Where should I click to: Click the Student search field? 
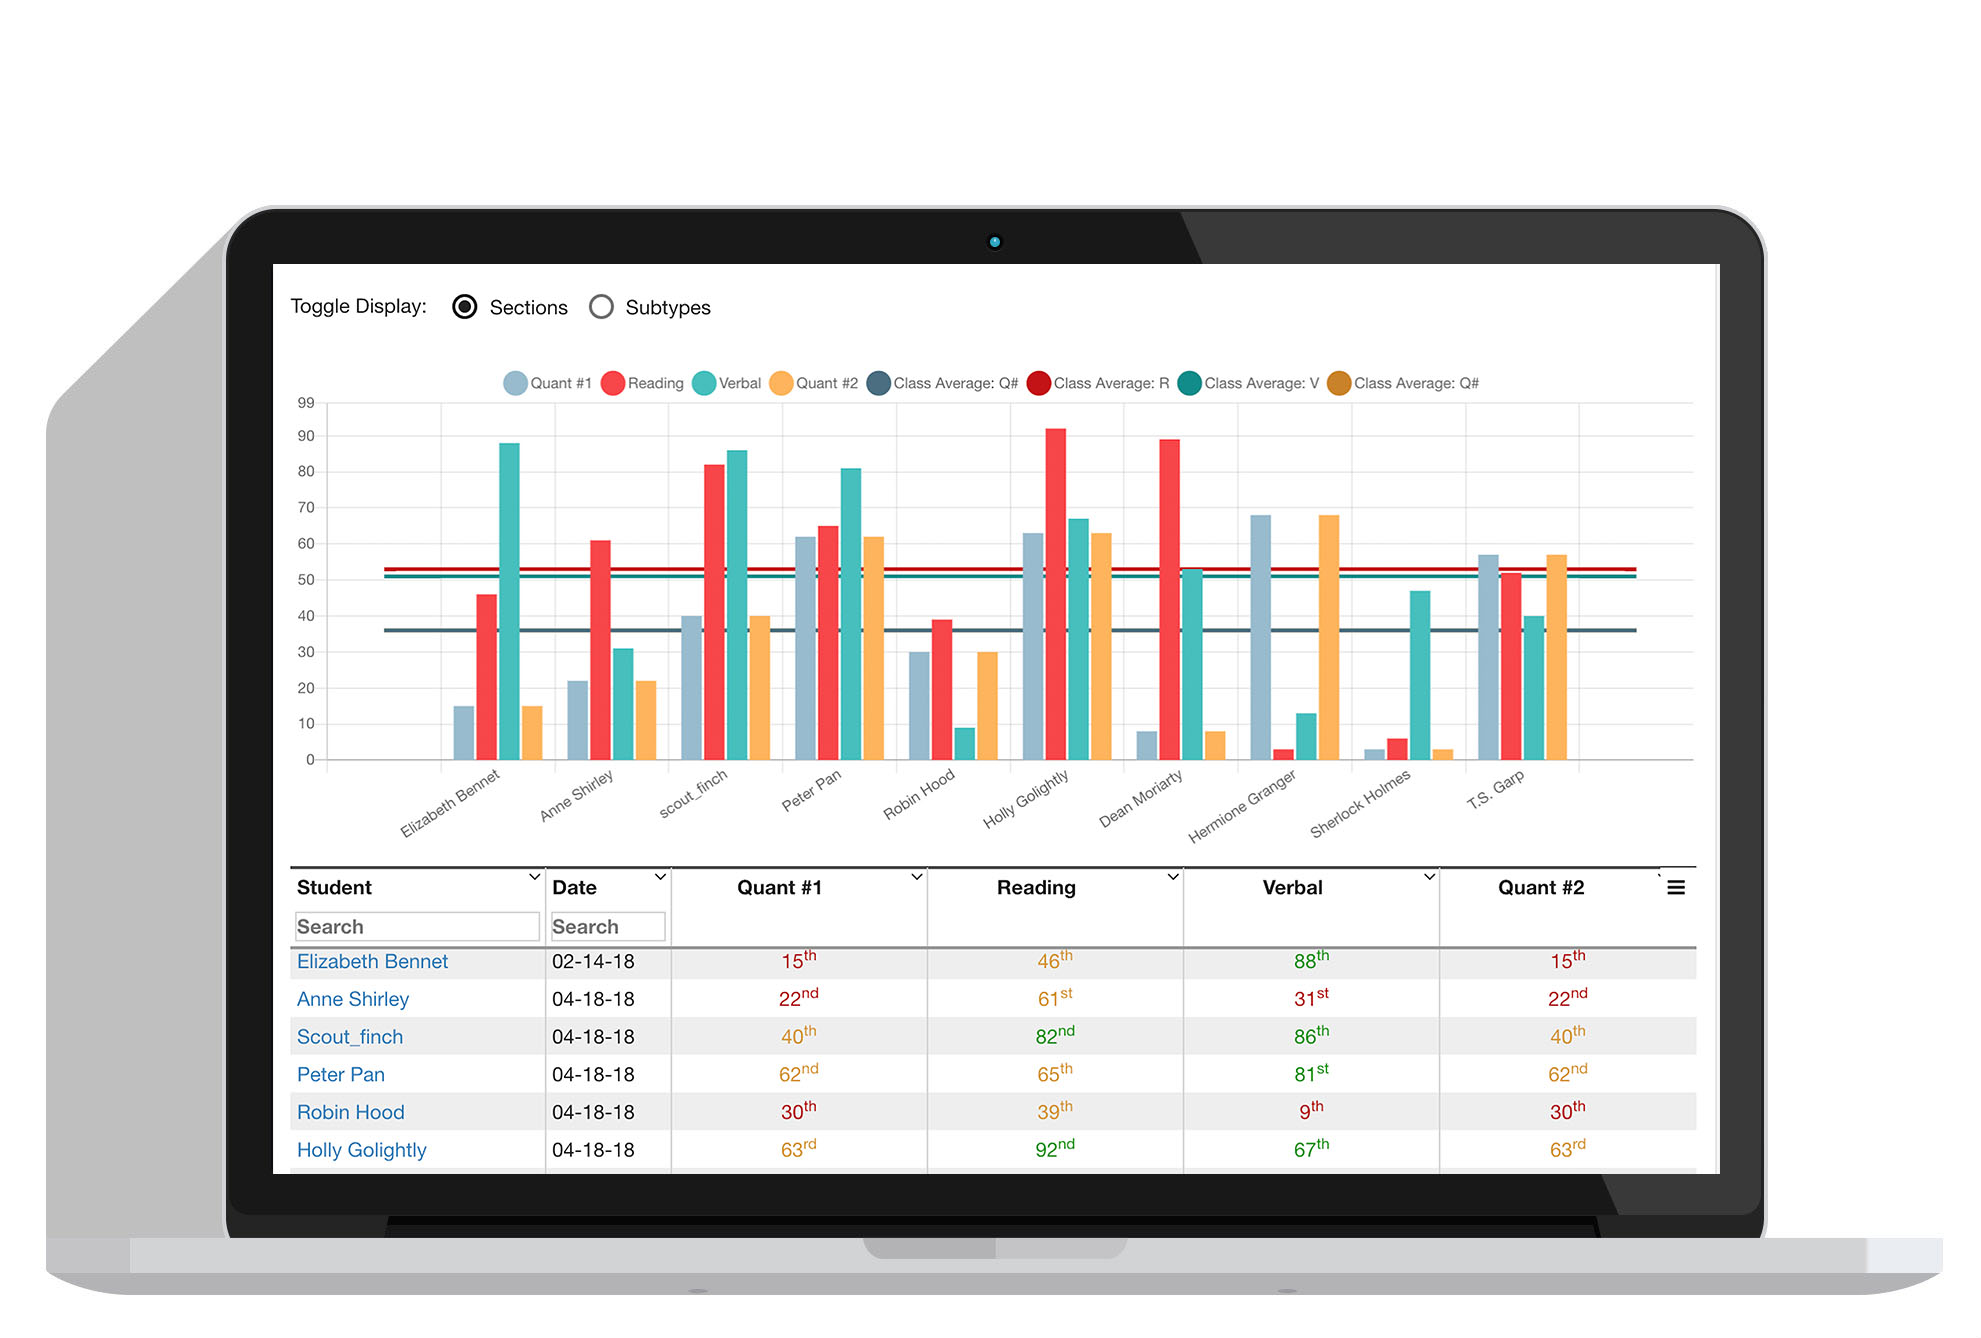tap(417, 927)
